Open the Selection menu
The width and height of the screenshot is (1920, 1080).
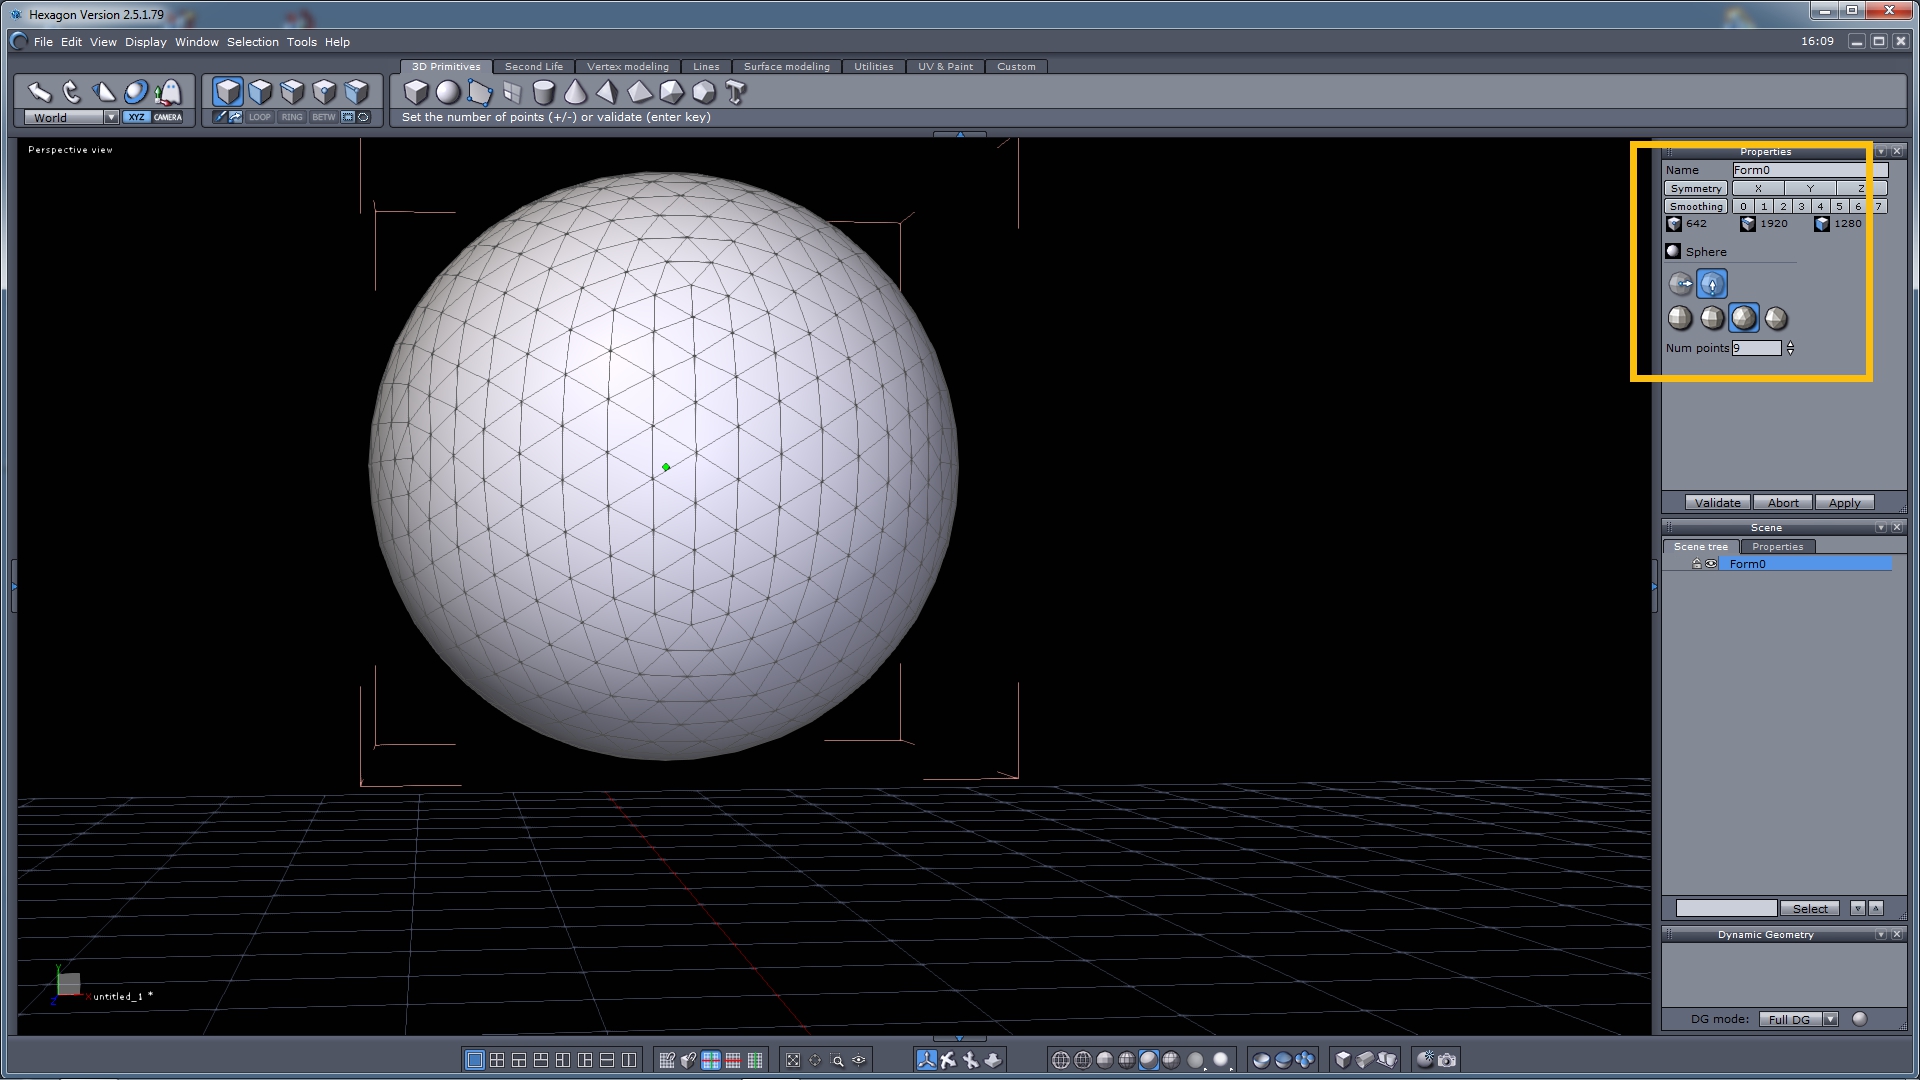pos(252,42)
